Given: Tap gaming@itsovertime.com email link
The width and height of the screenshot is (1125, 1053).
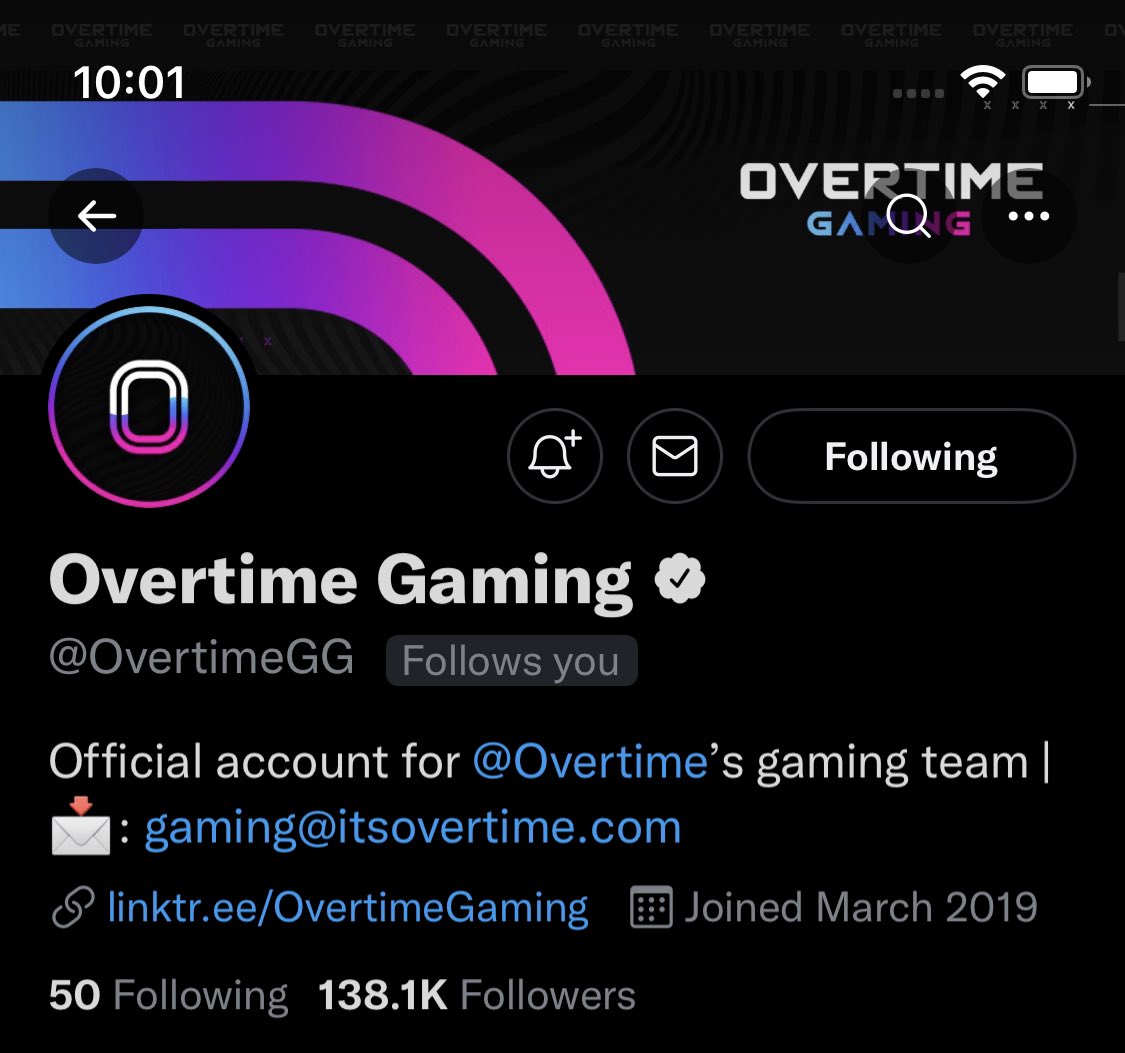Looking at the screenshot, I should 413,828.
